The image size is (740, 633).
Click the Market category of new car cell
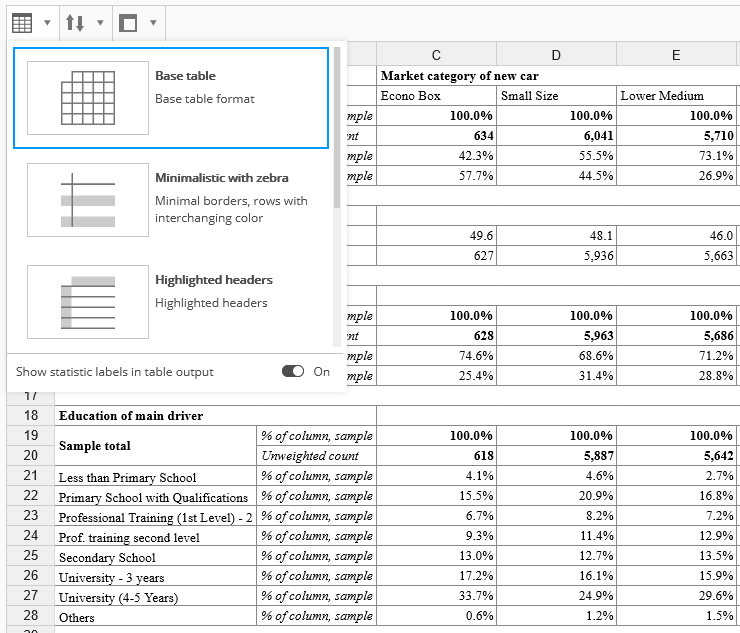(x=558, y=76)
